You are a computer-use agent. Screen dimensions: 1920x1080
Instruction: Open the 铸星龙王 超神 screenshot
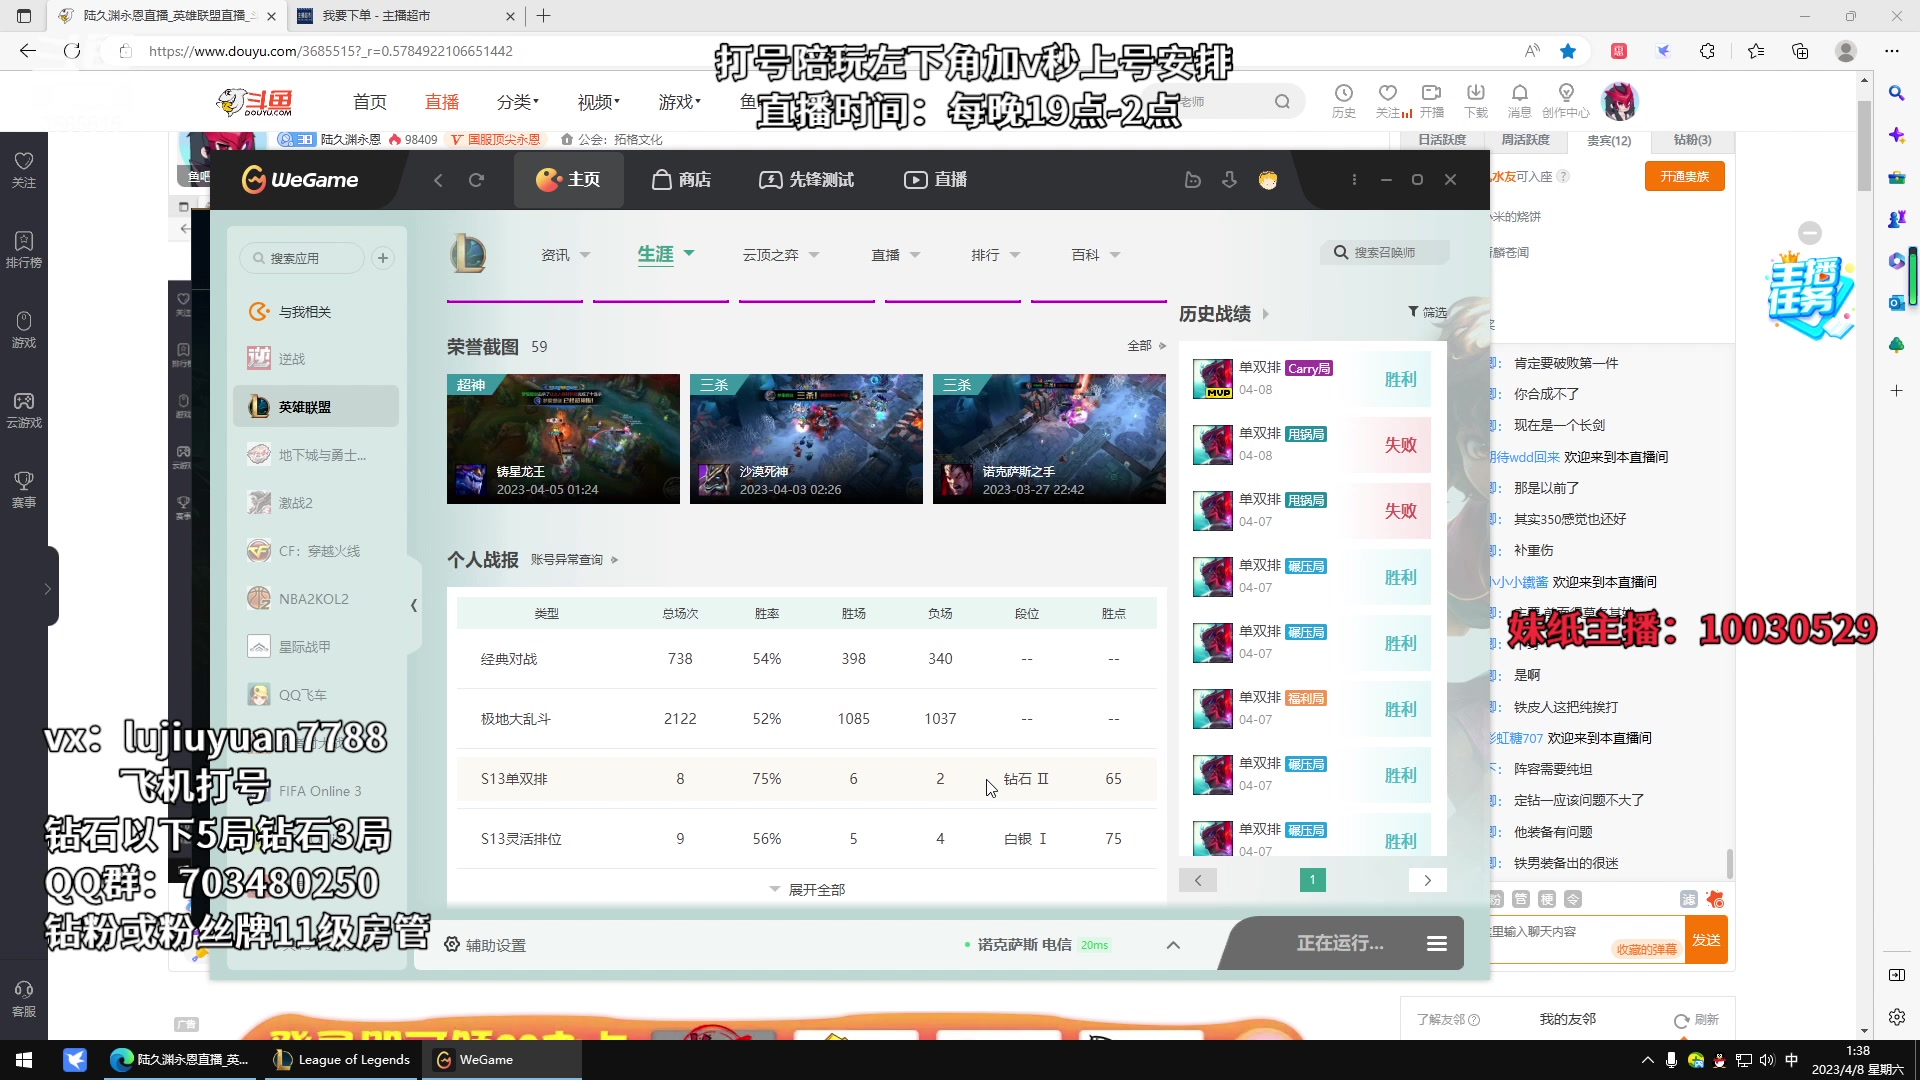tap(563, 439)
